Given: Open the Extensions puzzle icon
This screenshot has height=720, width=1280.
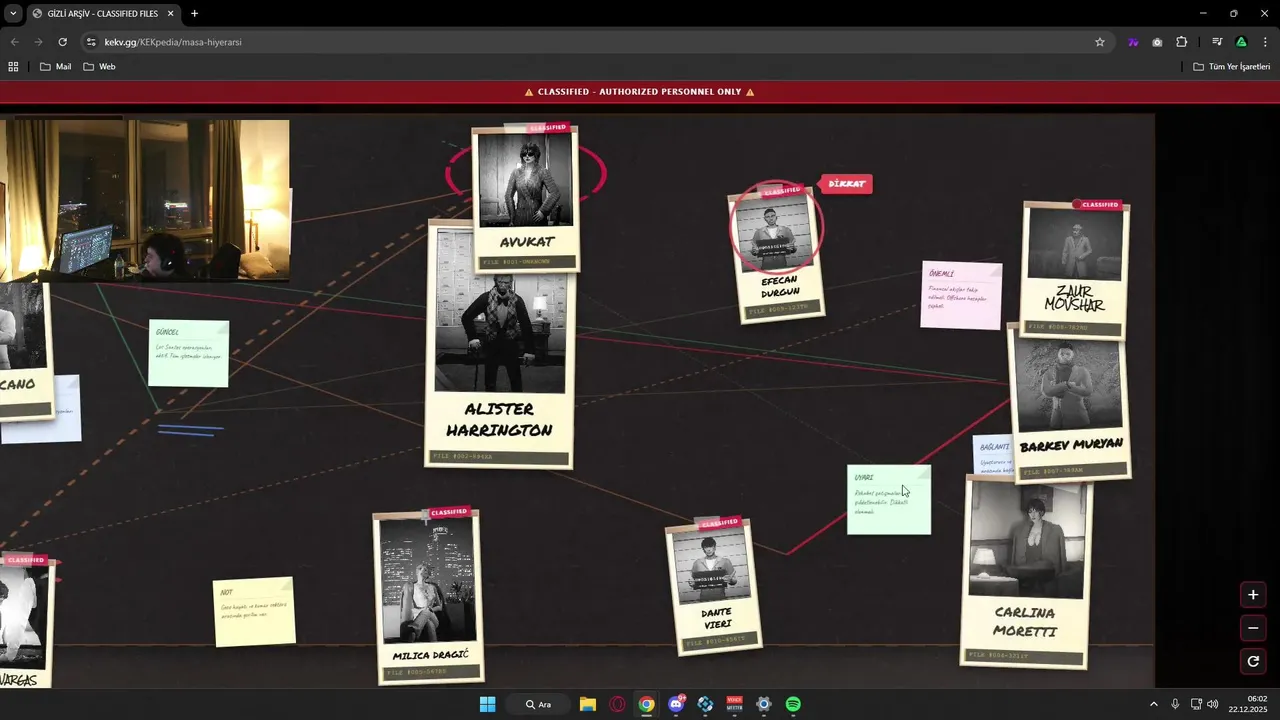Looking at the screenshot, I should [1182, 42].
